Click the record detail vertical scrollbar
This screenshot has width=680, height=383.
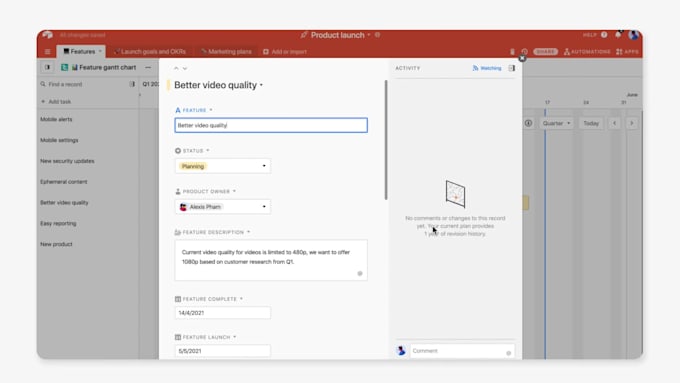click(x=386, y=140)
